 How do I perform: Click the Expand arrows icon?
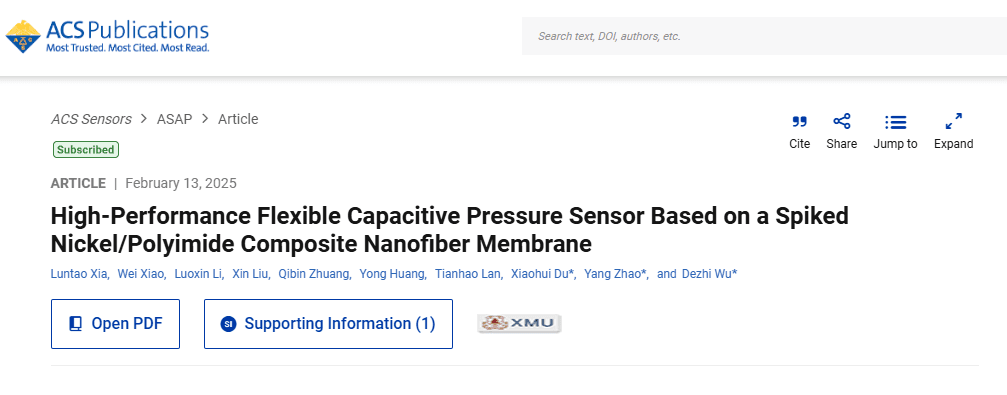[x=954, y=121]
